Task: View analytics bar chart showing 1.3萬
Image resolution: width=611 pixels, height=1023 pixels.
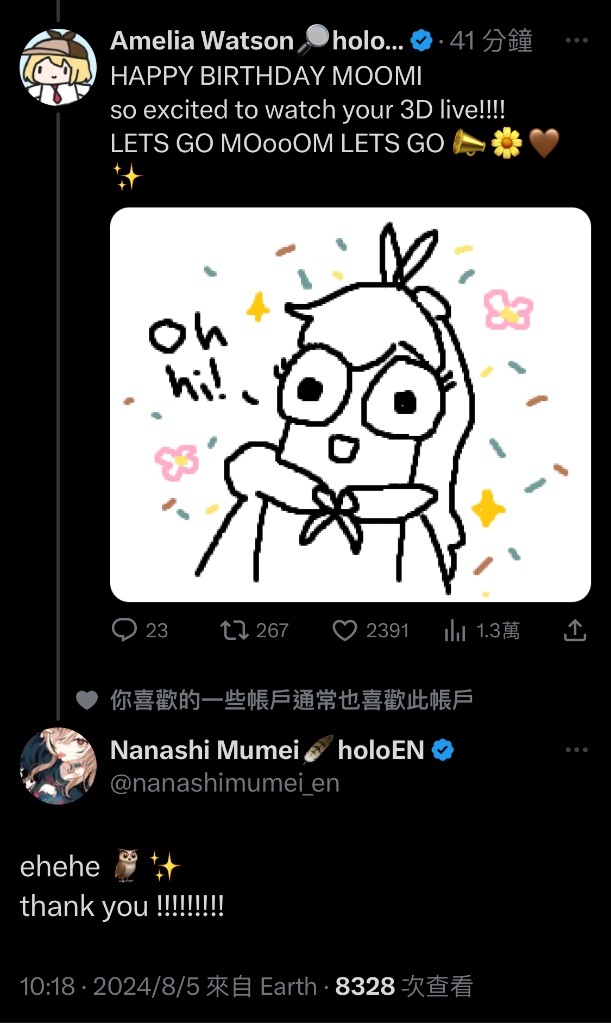Action: (x=455, y=630)
